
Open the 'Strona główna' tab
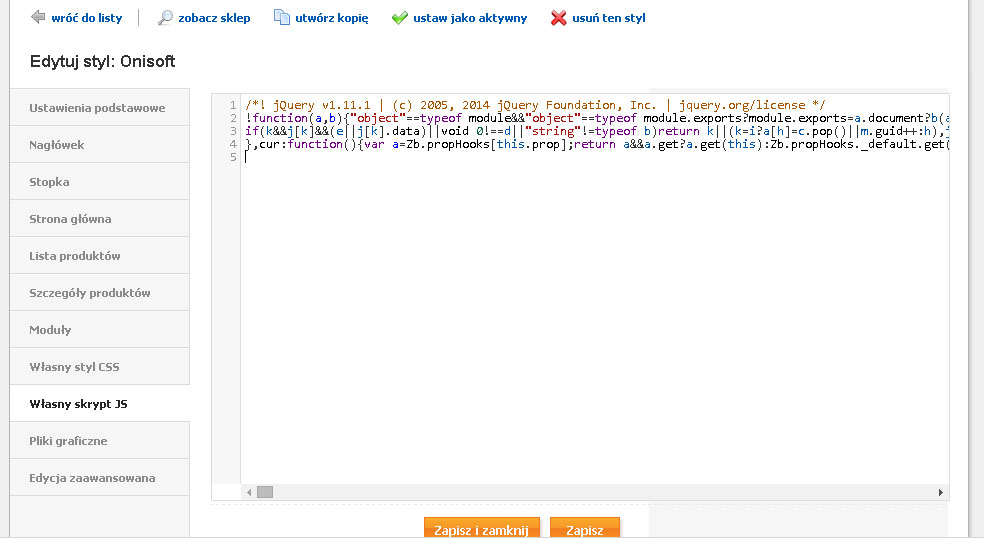[100, 218]
